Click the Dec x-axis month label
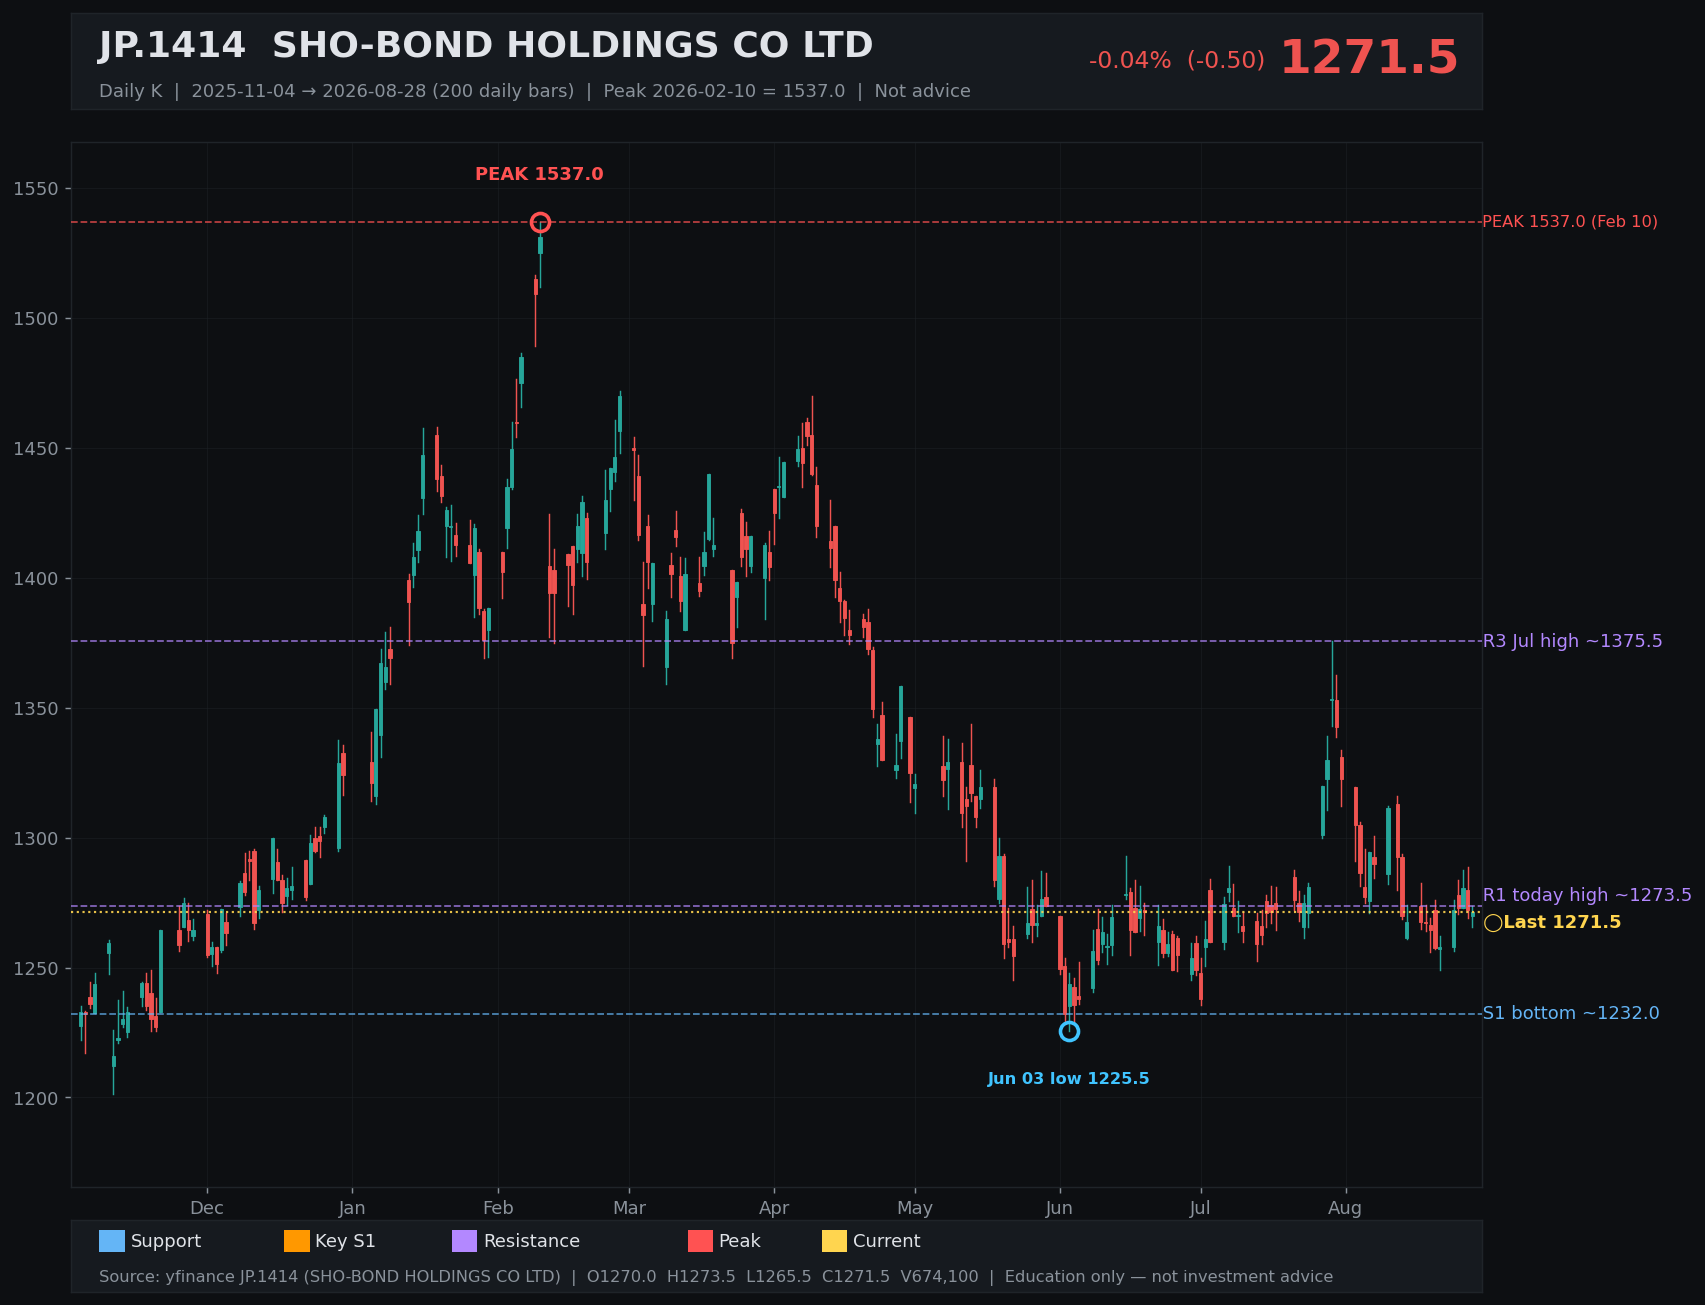 click(x=207, y=1208)
